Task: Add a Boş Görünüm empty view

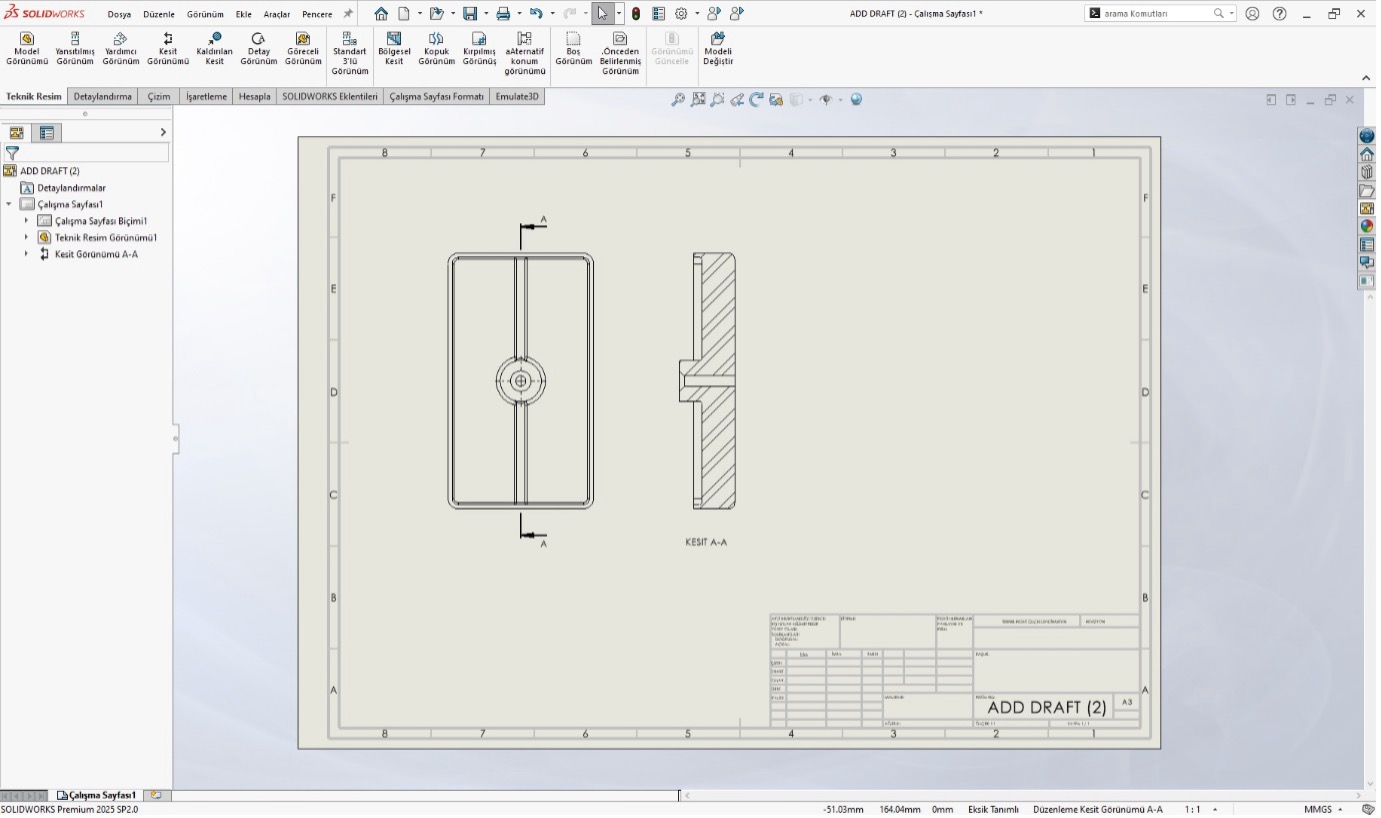Action: coord(574,48)
